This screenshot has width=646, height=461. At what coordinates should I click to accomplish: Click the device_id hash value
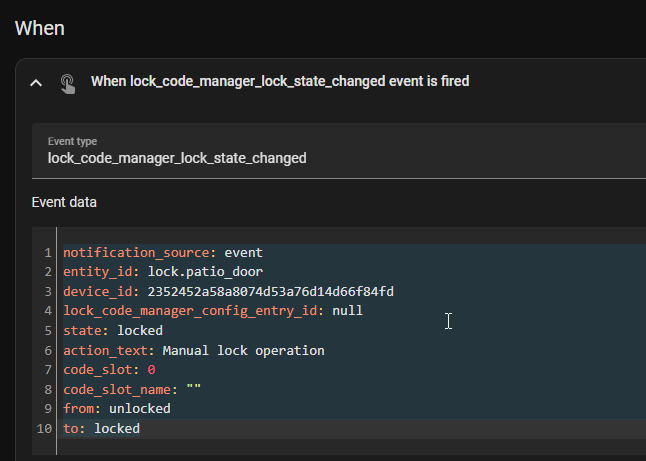click(271, 292)
